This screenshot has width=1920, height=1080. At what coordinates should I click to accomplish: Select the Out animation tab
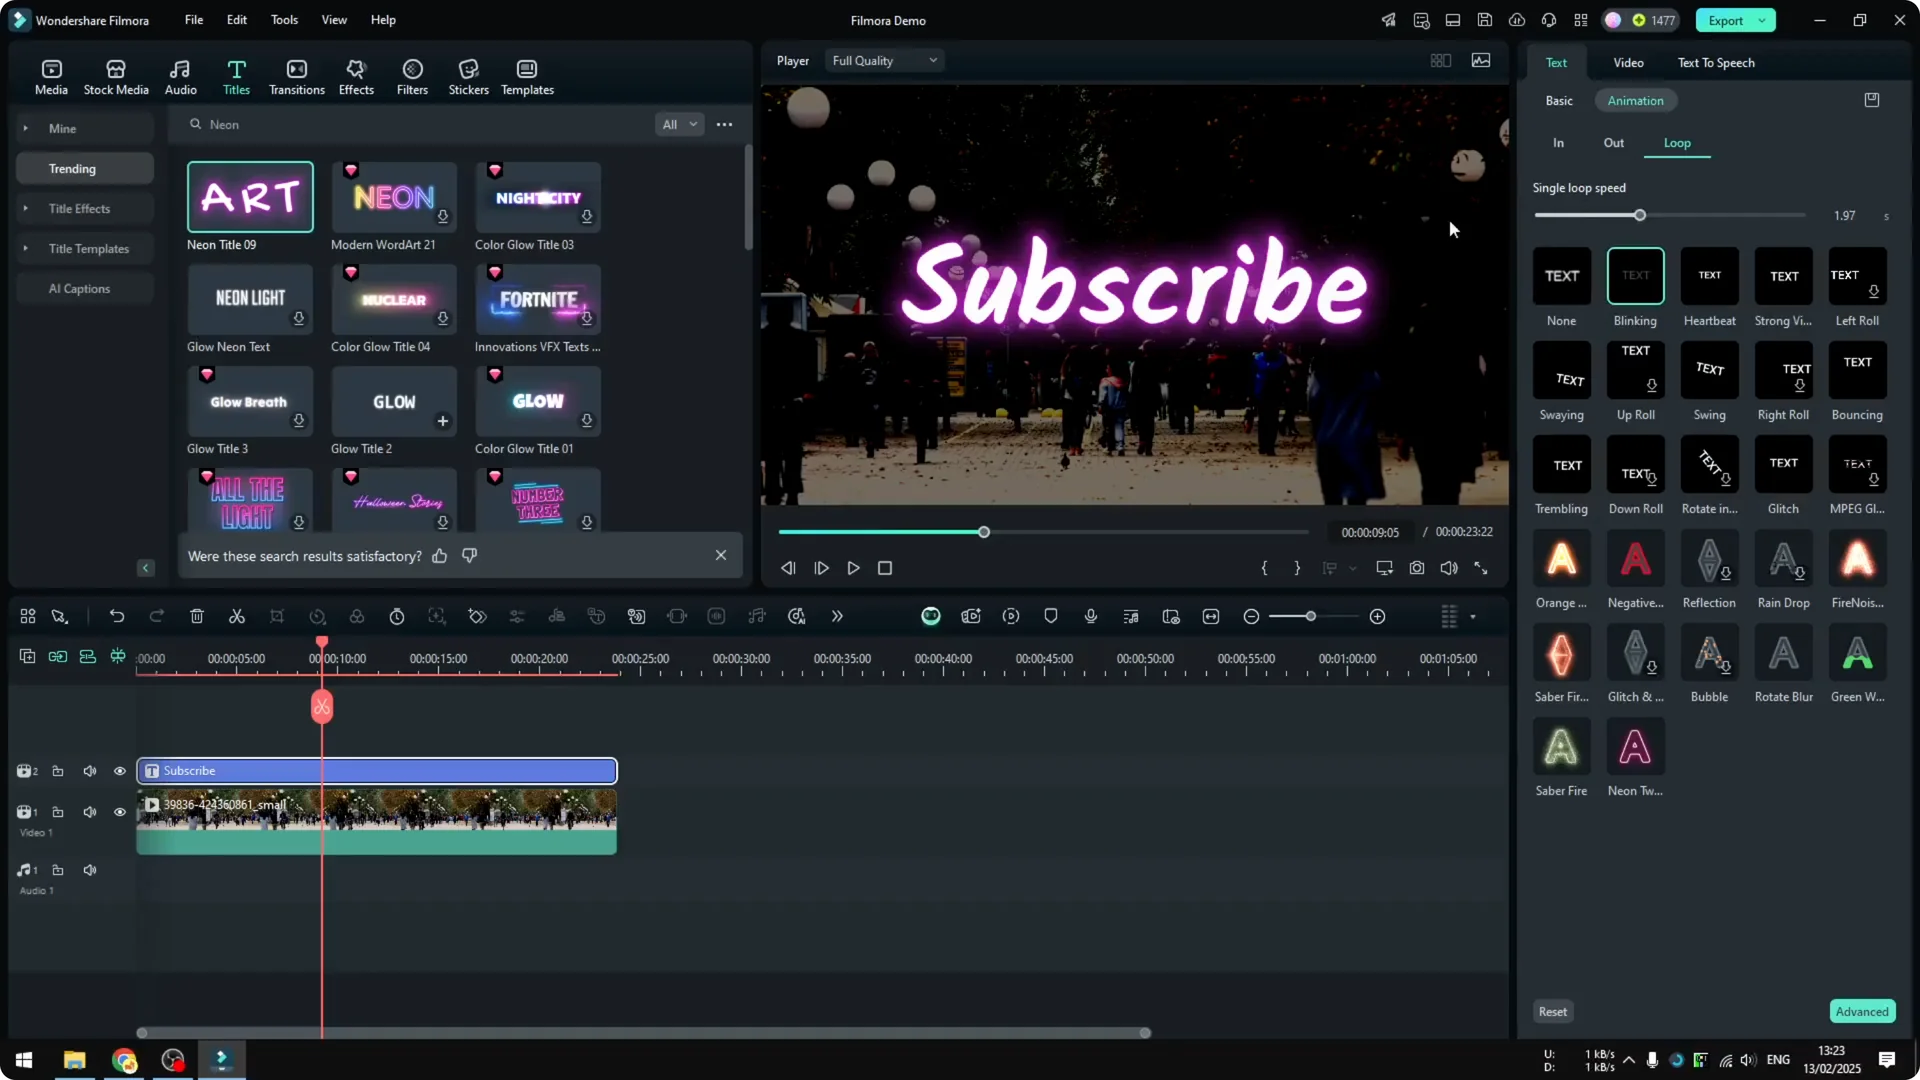(x=1613, y=143)
